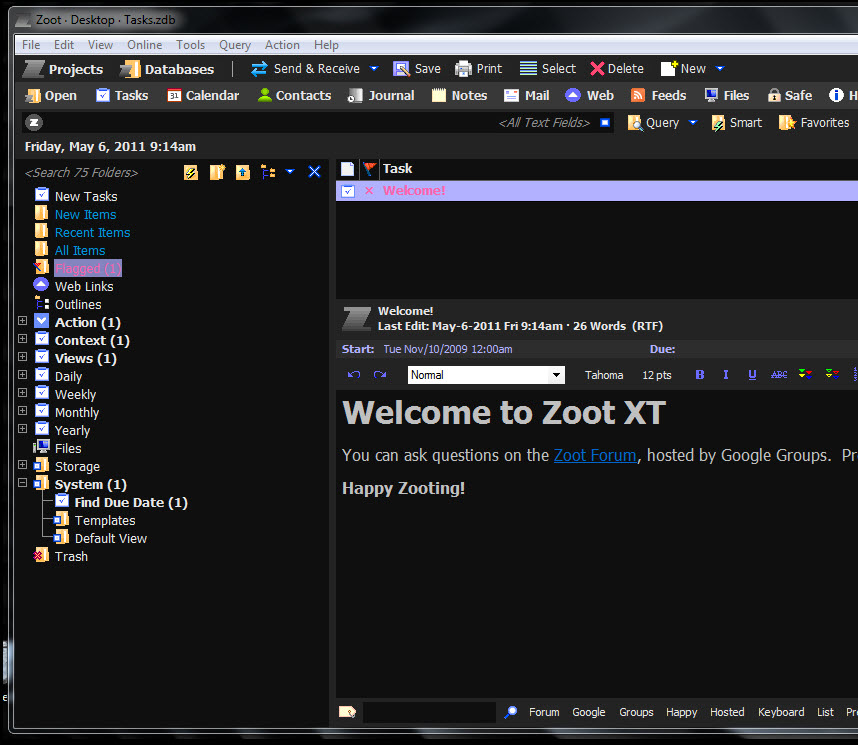The image size is (858, 745).
Task: Click the Select toolbar icon
Action: click(x=528, y=68)
